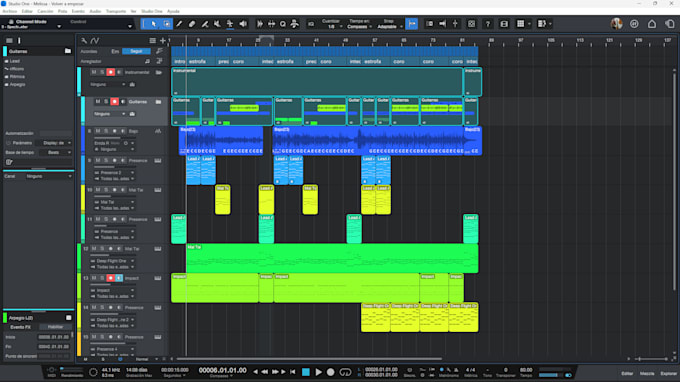This screenshot has height=382, width=680.
Task: Mute the Impact track
Action: (94, 278)
